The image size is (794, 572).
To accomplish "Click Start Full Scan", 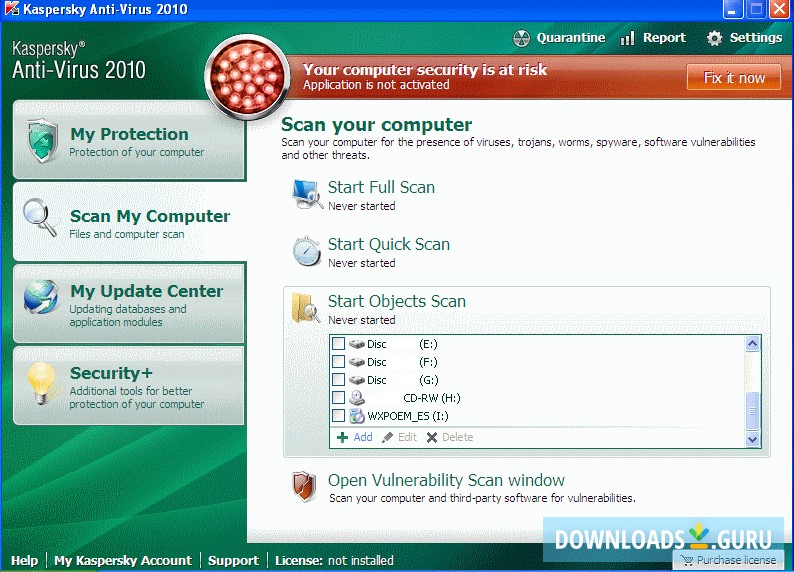I will (381, 187).
